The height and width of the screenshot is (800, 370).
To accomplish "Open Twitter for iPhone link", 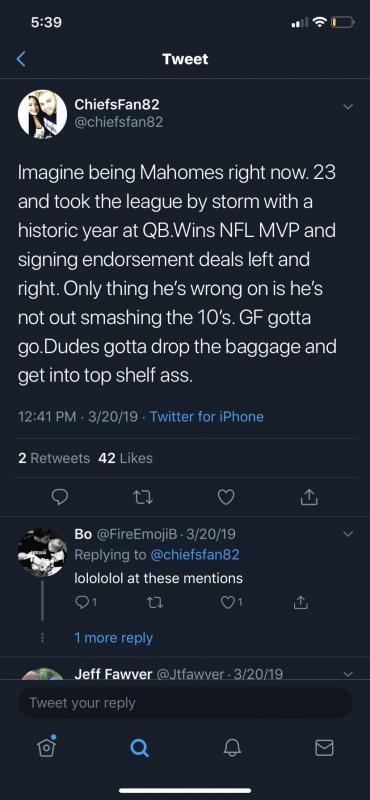I will point(207,417).
